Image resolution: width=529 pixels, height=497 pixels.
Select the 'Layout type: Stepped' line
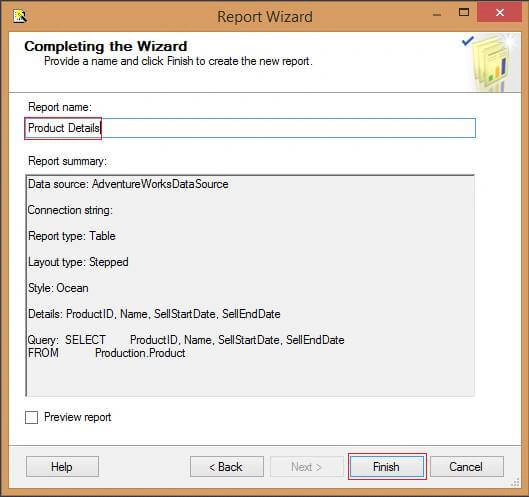click(78, 262)
